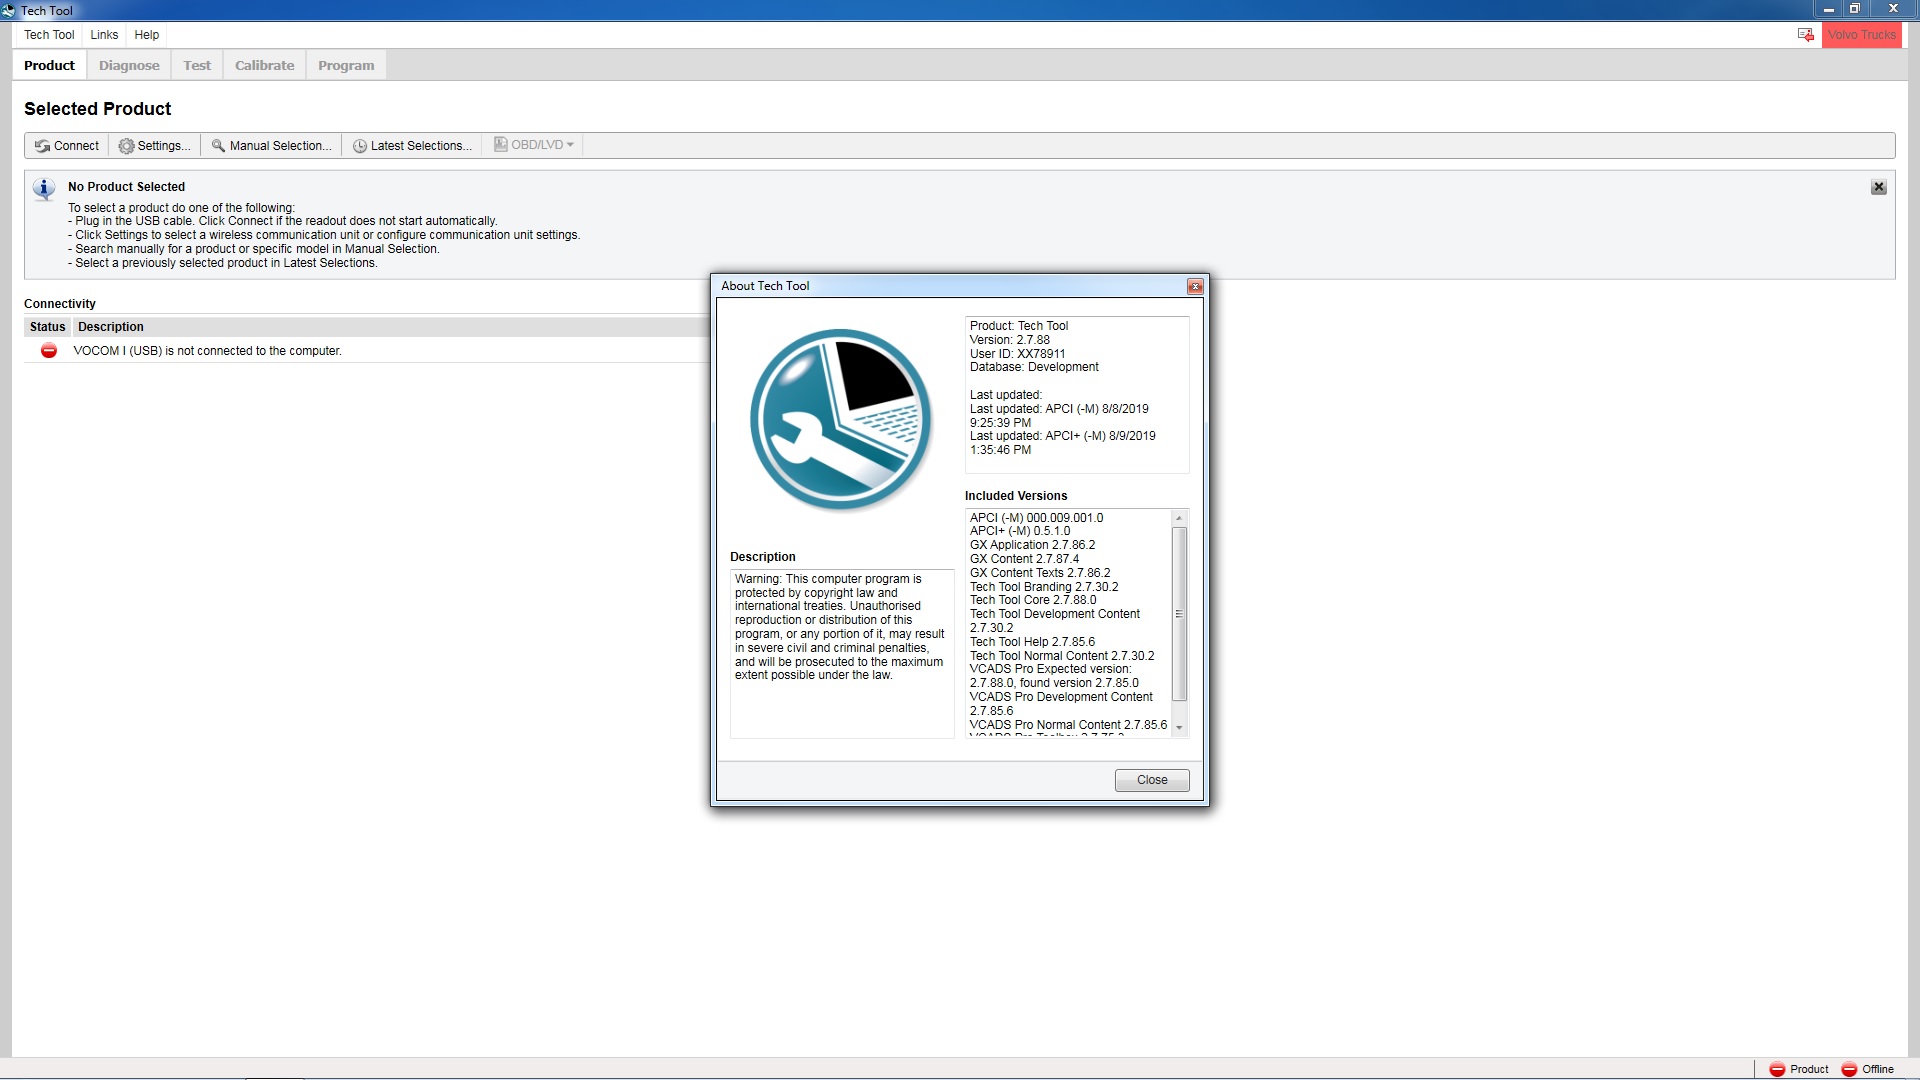Click the Connect refresh icon
The height and width of the screenshot is (1080, 1920).
pos(42,146)
